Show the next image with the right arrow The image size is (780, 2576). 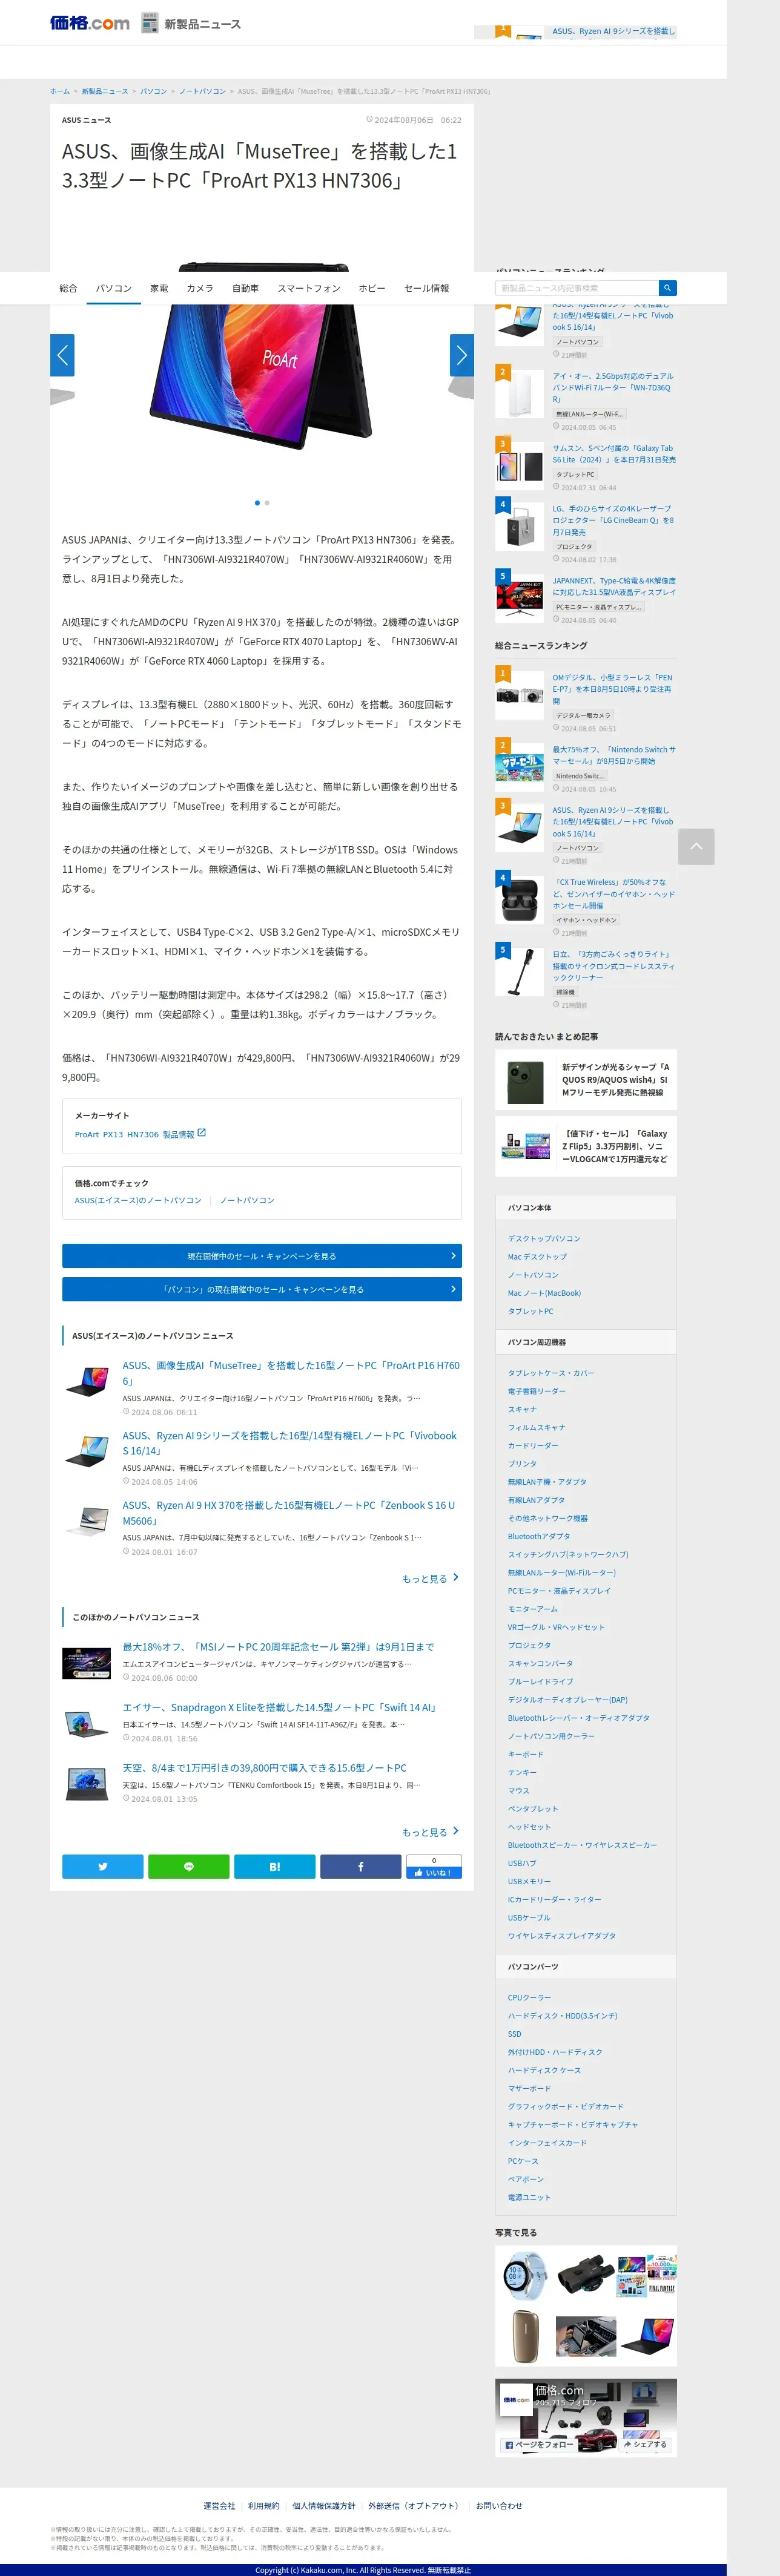click(x=462, y=355)
